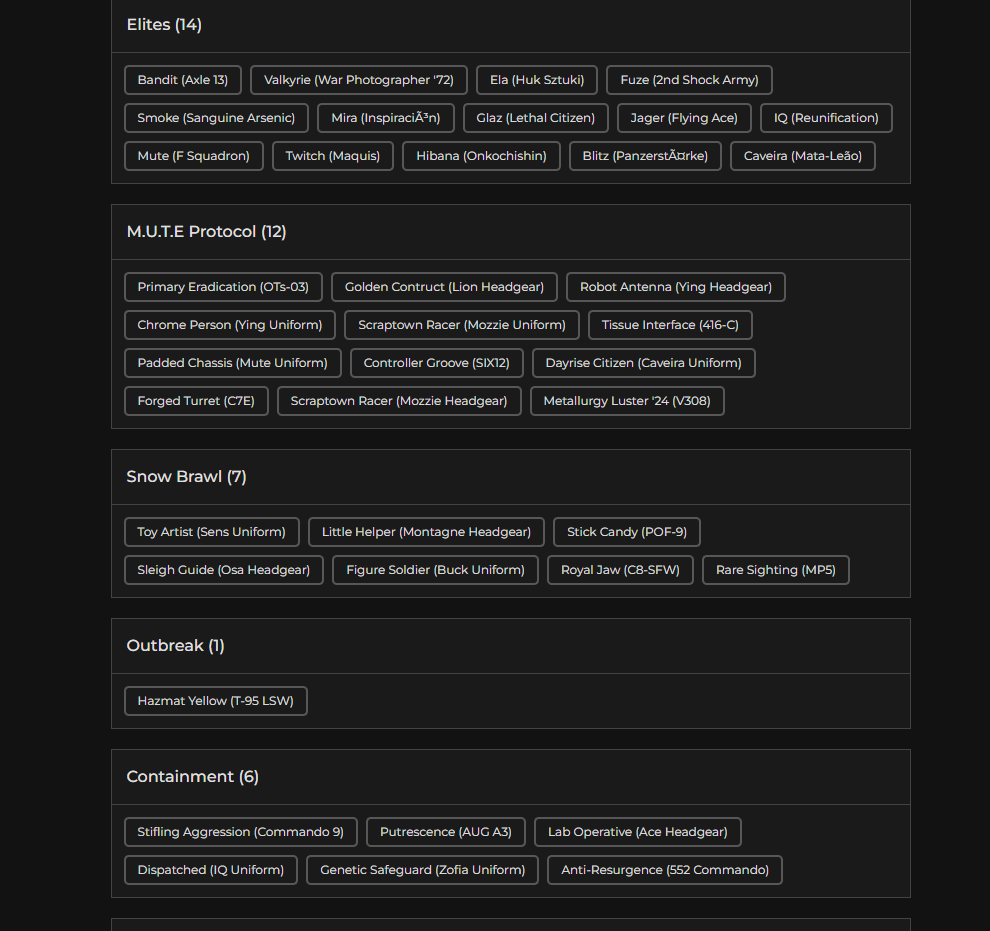Select Royal Jaw (C8-SFW) tag

pos(620,570)
